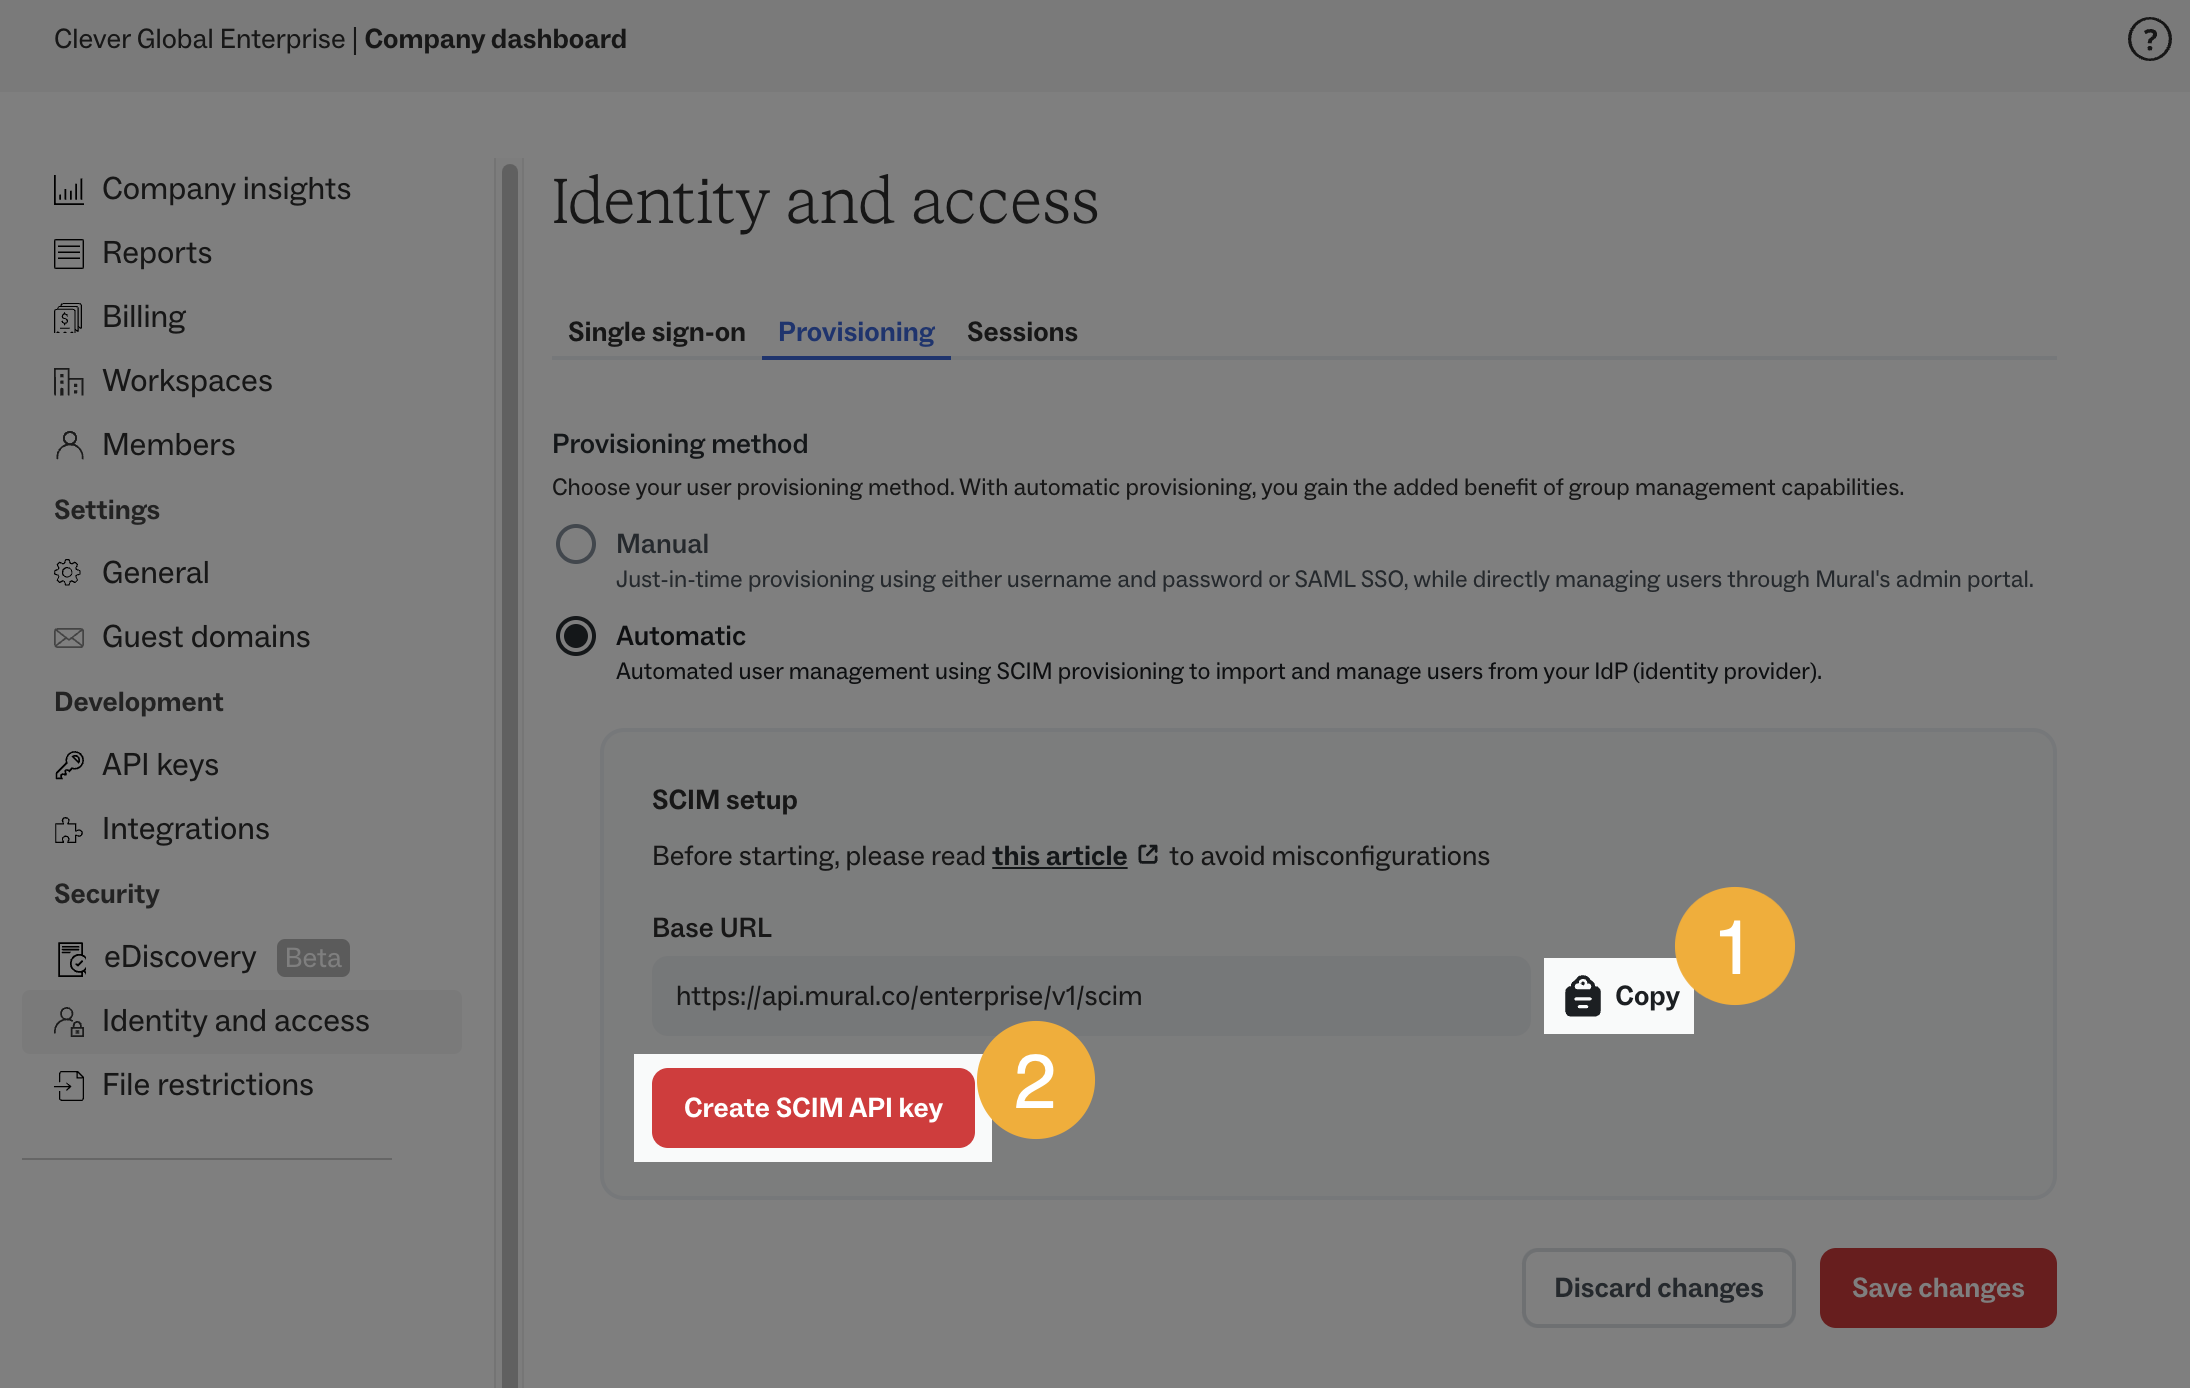This screenshot has height=1388, width=2190.
Task: Open General settings
Action: click(155, 573)
